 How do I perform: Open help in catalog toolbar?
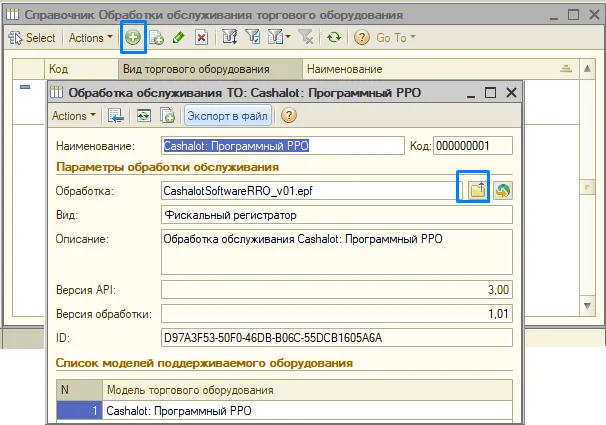pyautogui.click(x=362, y=37)
